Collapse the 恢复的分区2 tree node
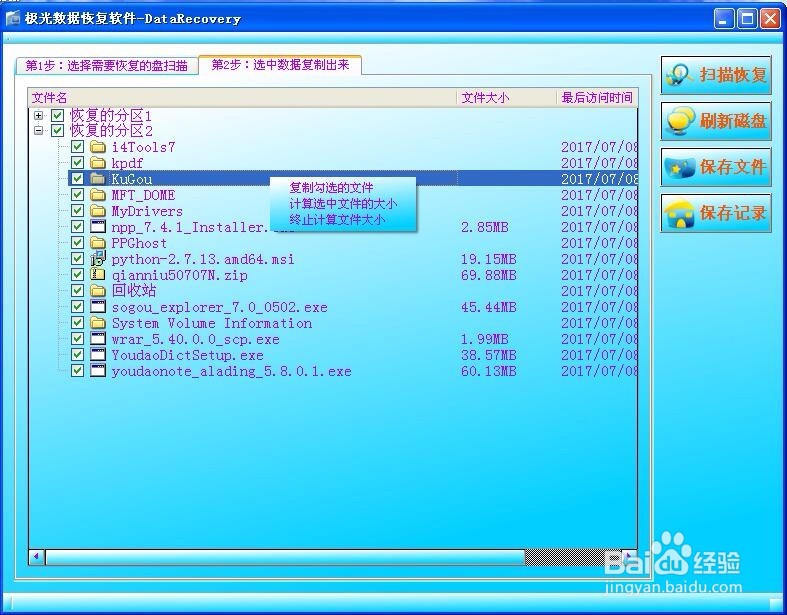Viewport: 787px width, 615px height. [x=38, y=131]
